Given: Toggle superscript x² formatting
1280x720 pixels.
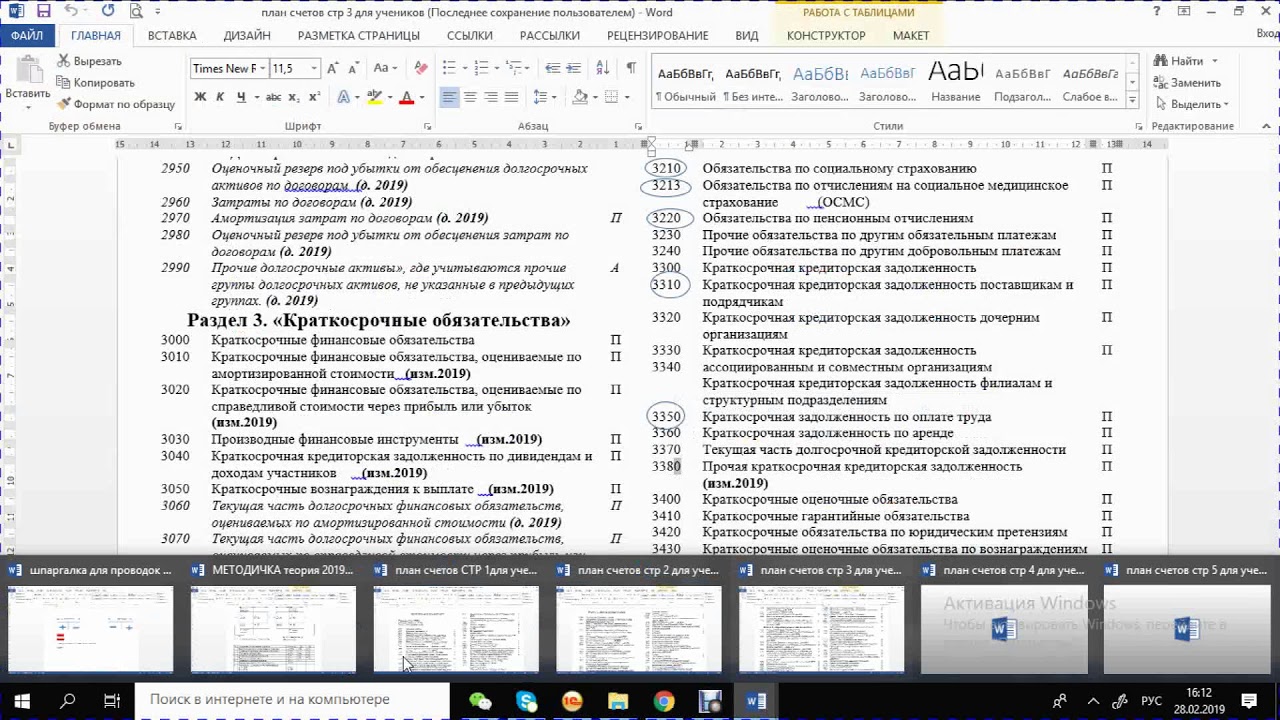Looking at the screenshot, I should (x=314, y=97).
